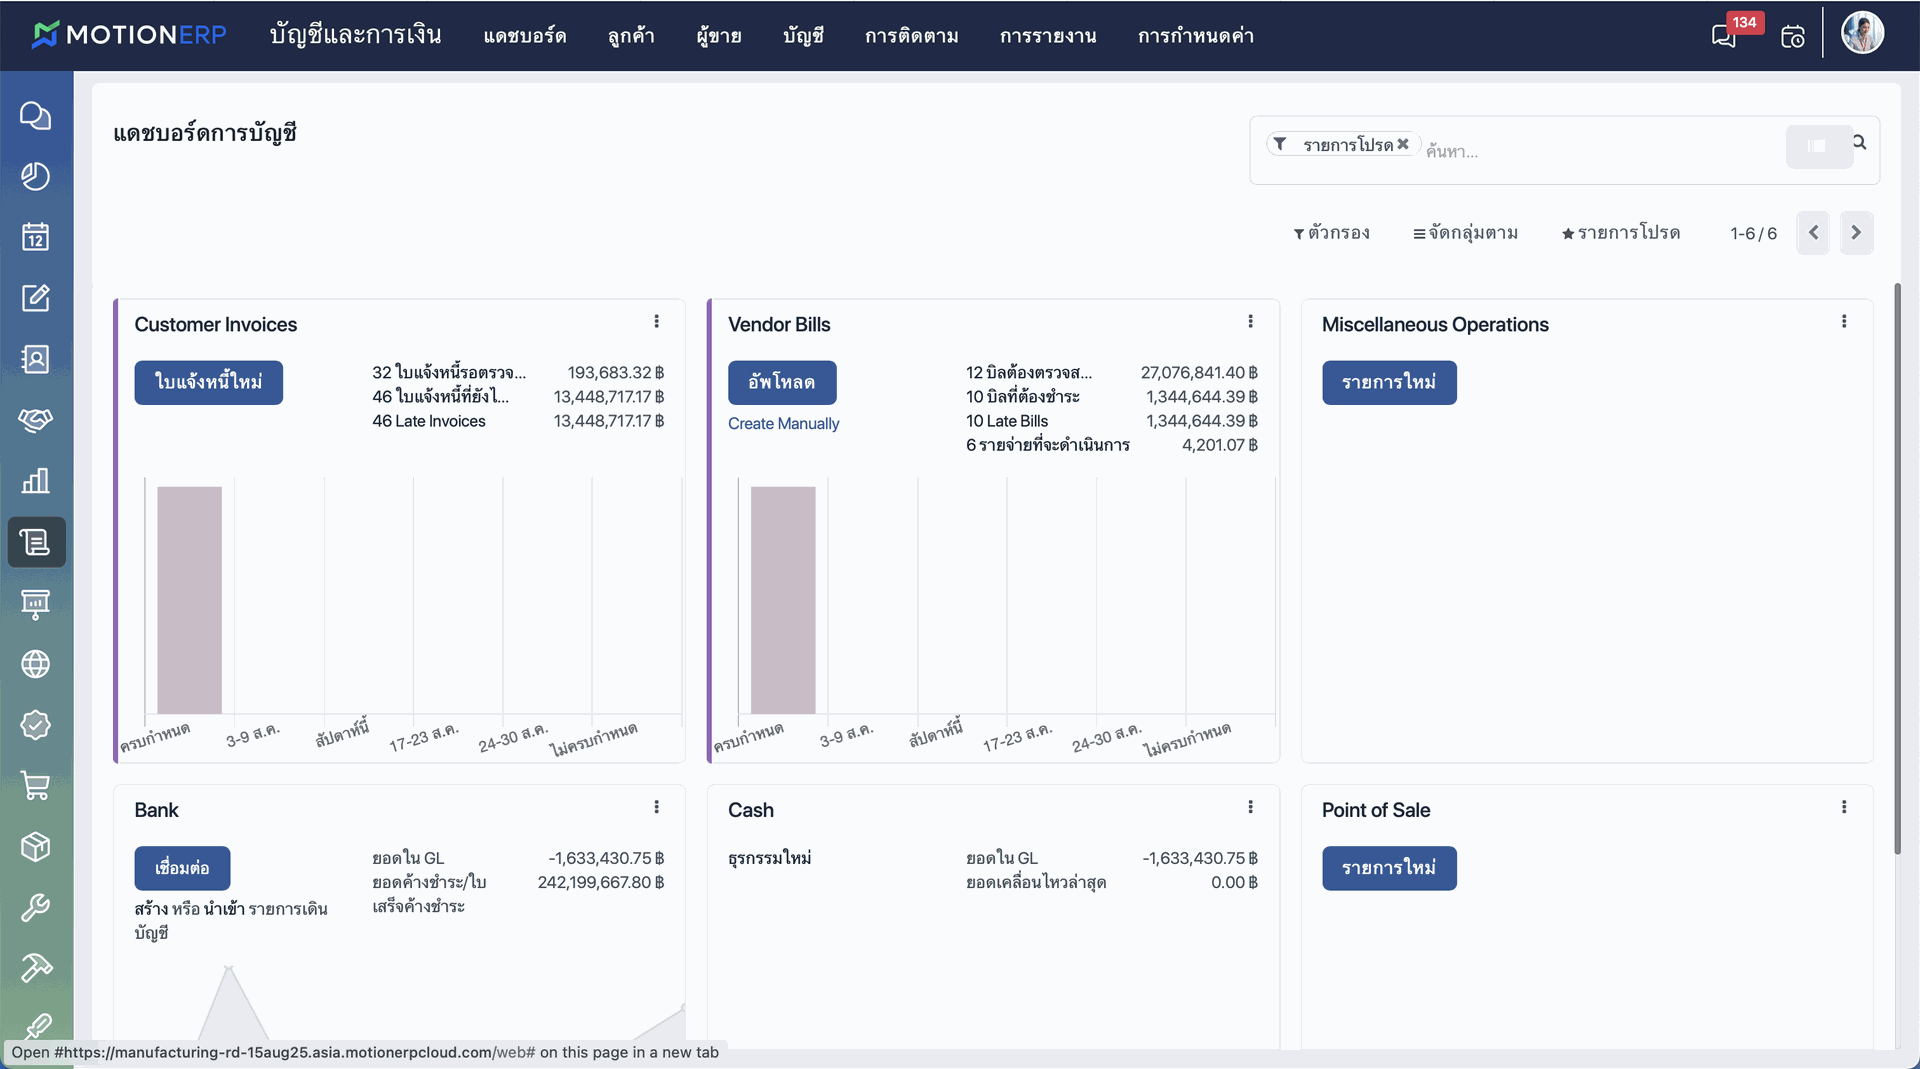The image size is (1920, 1069).
Task: Open the handshake CRM sidebar icon
Action: pyautogui.click(x=36, y=420)
